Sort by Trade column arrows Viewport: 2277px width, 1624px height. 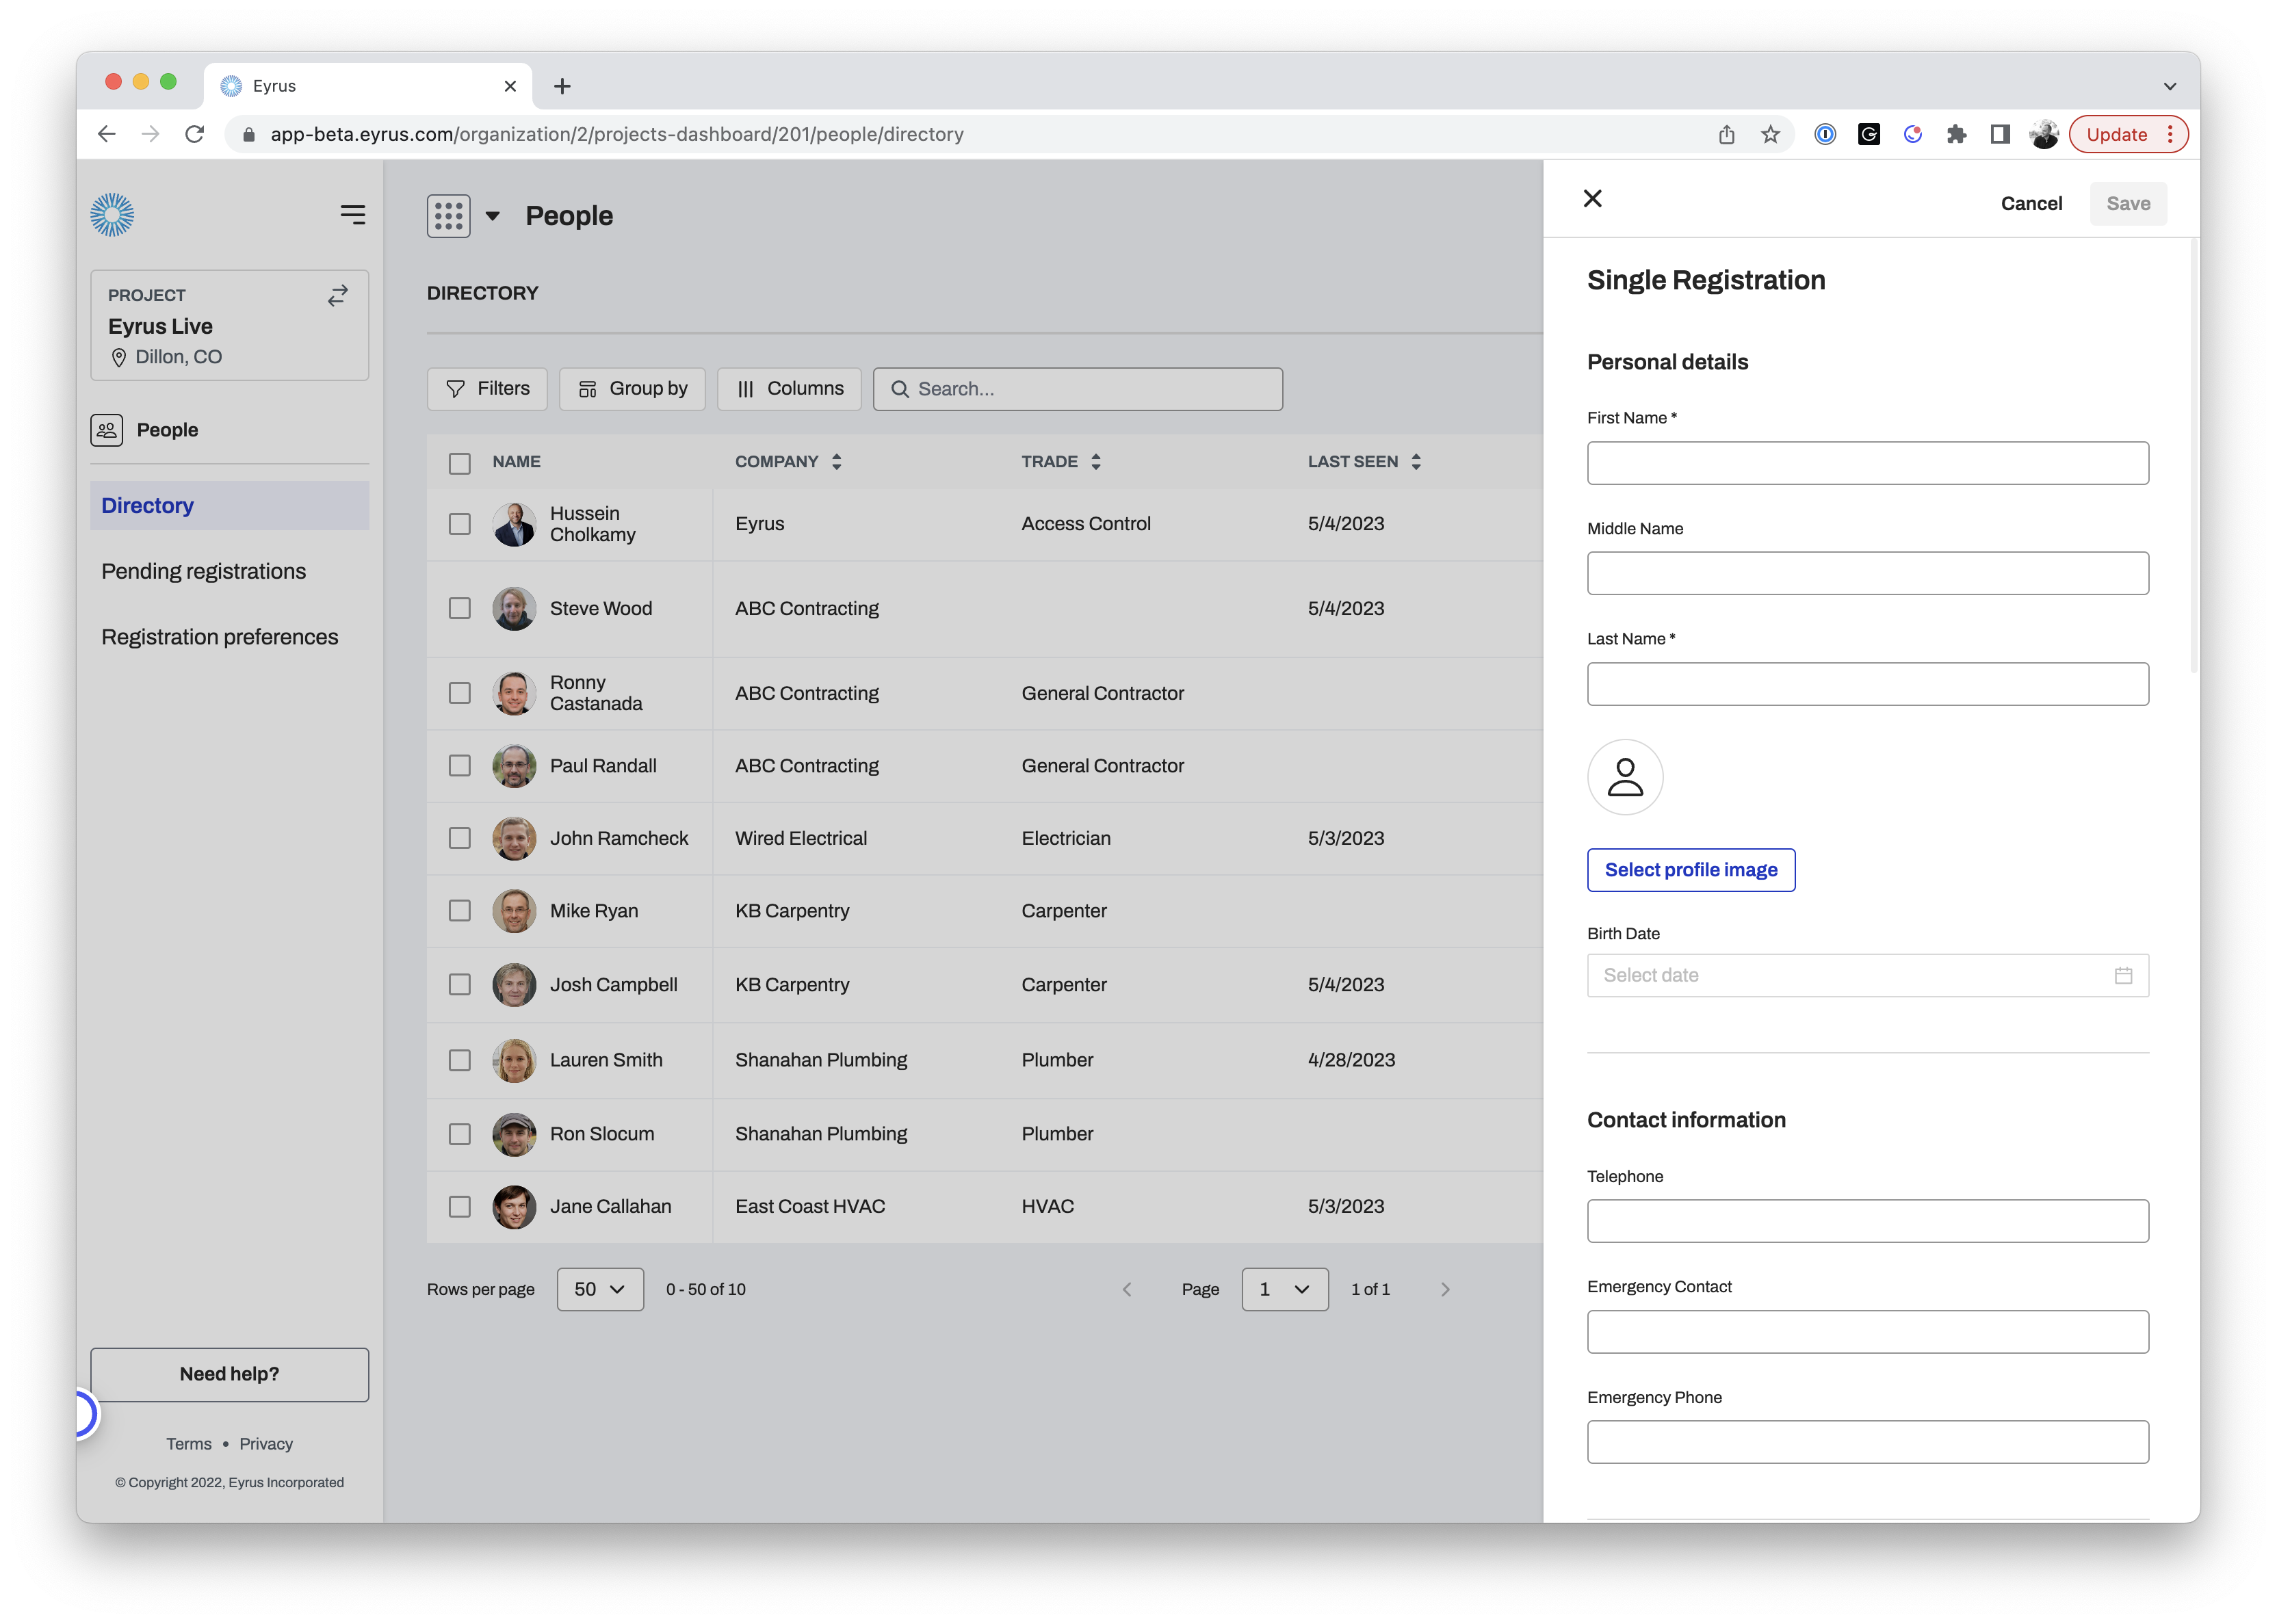point(1096,461)
